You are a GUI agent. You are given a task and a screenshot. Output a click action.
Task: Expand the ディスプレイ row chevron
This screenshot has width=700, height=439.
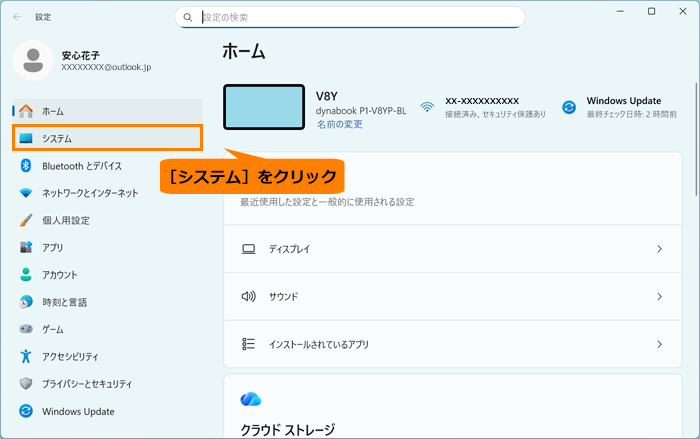pos(659,249)
